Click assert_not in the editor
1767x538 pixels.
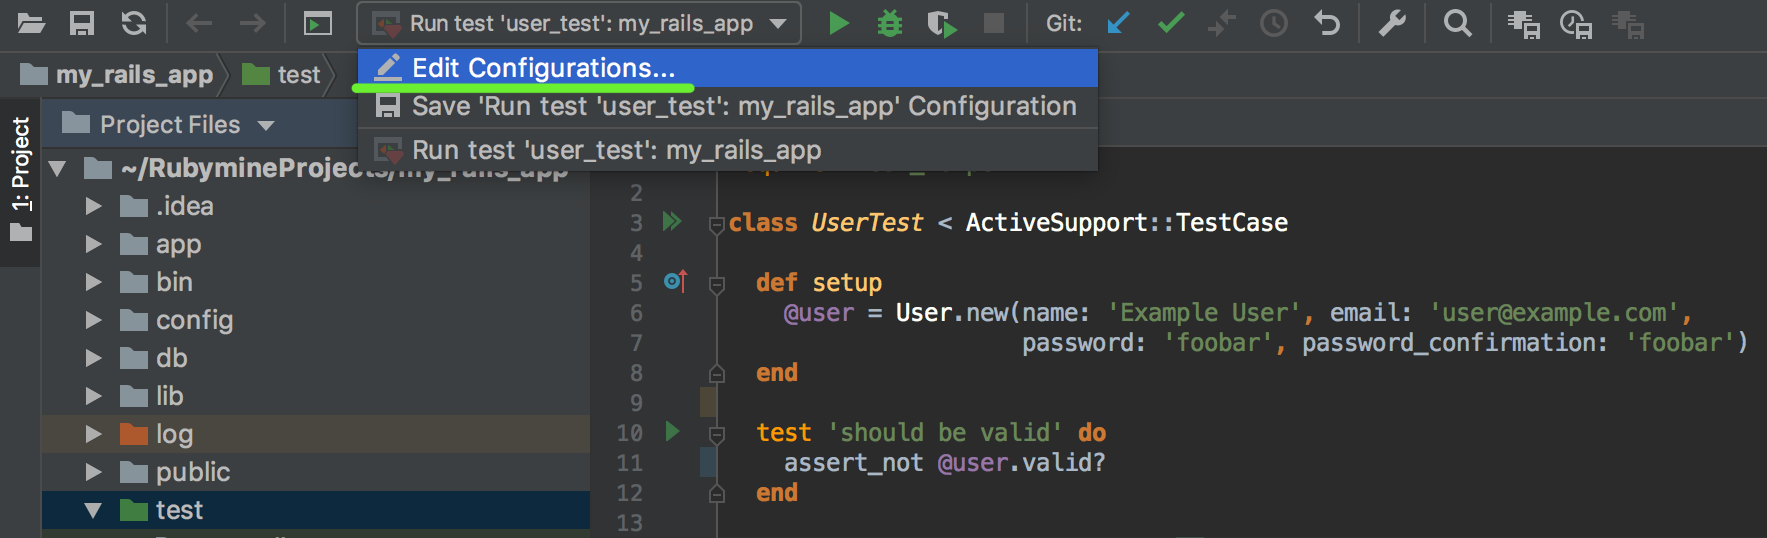tap(853, 463)
